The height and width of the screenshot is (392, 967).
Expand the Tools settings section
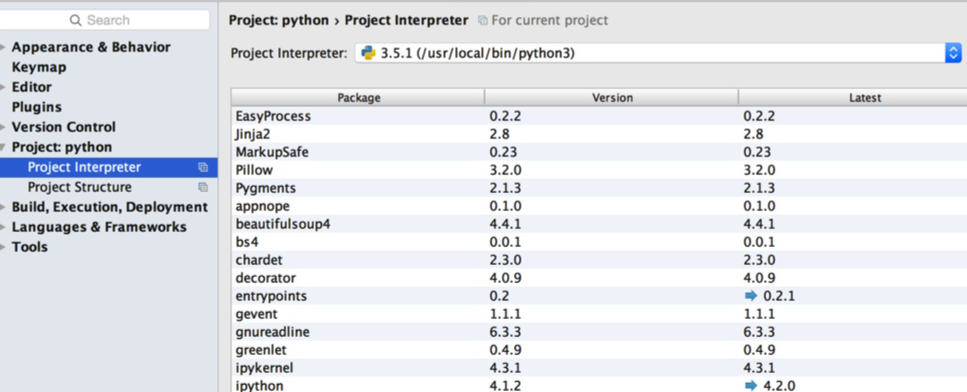point(3,247)
